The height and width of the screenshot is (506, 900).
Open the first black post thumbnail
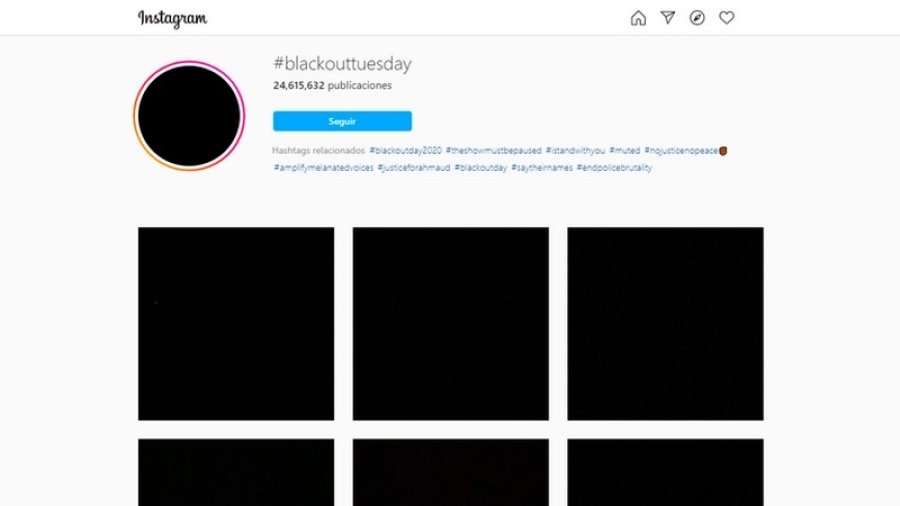pos(236,324)
